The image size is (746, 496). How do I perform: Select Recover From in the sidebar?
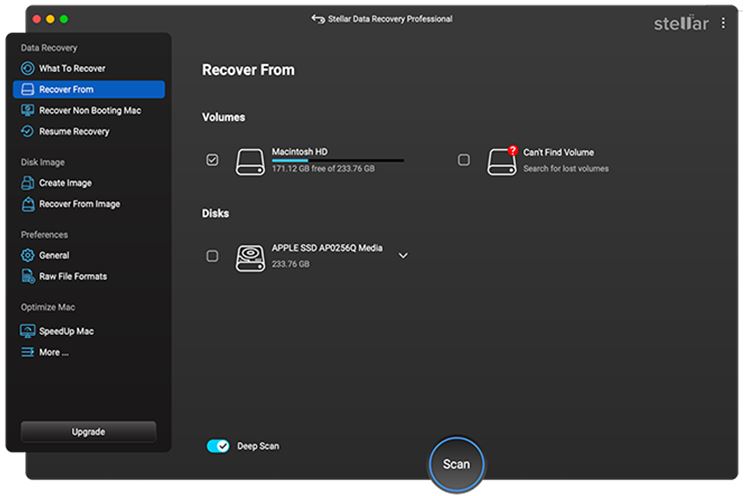(x=88, y=90)
